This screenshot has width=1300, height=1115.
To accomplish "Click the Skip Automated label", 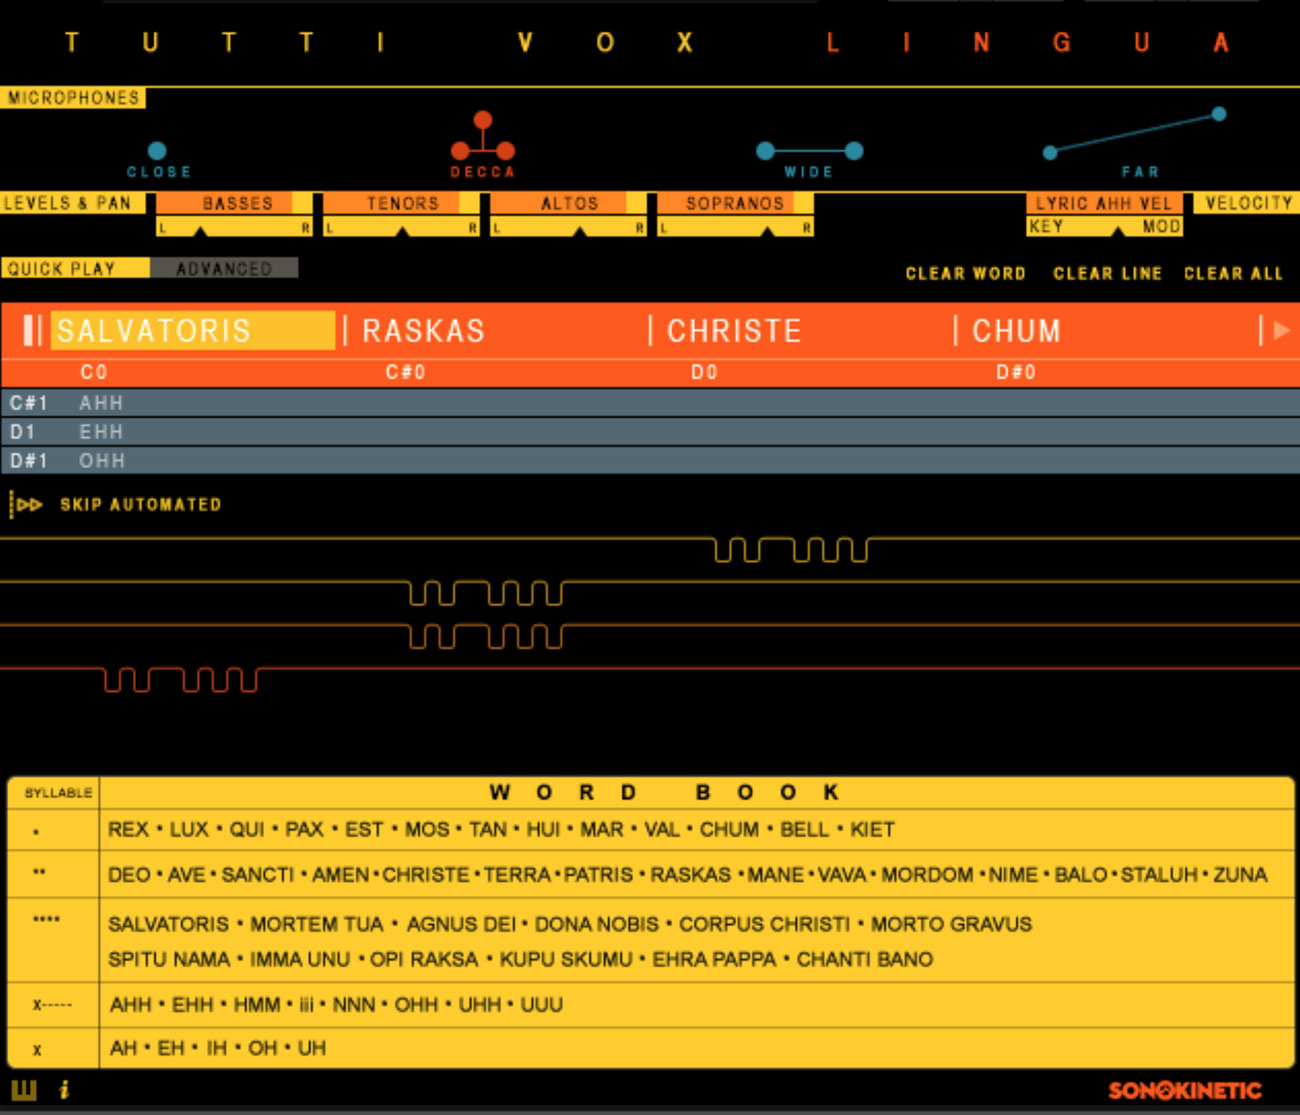I will click(140, 505).
